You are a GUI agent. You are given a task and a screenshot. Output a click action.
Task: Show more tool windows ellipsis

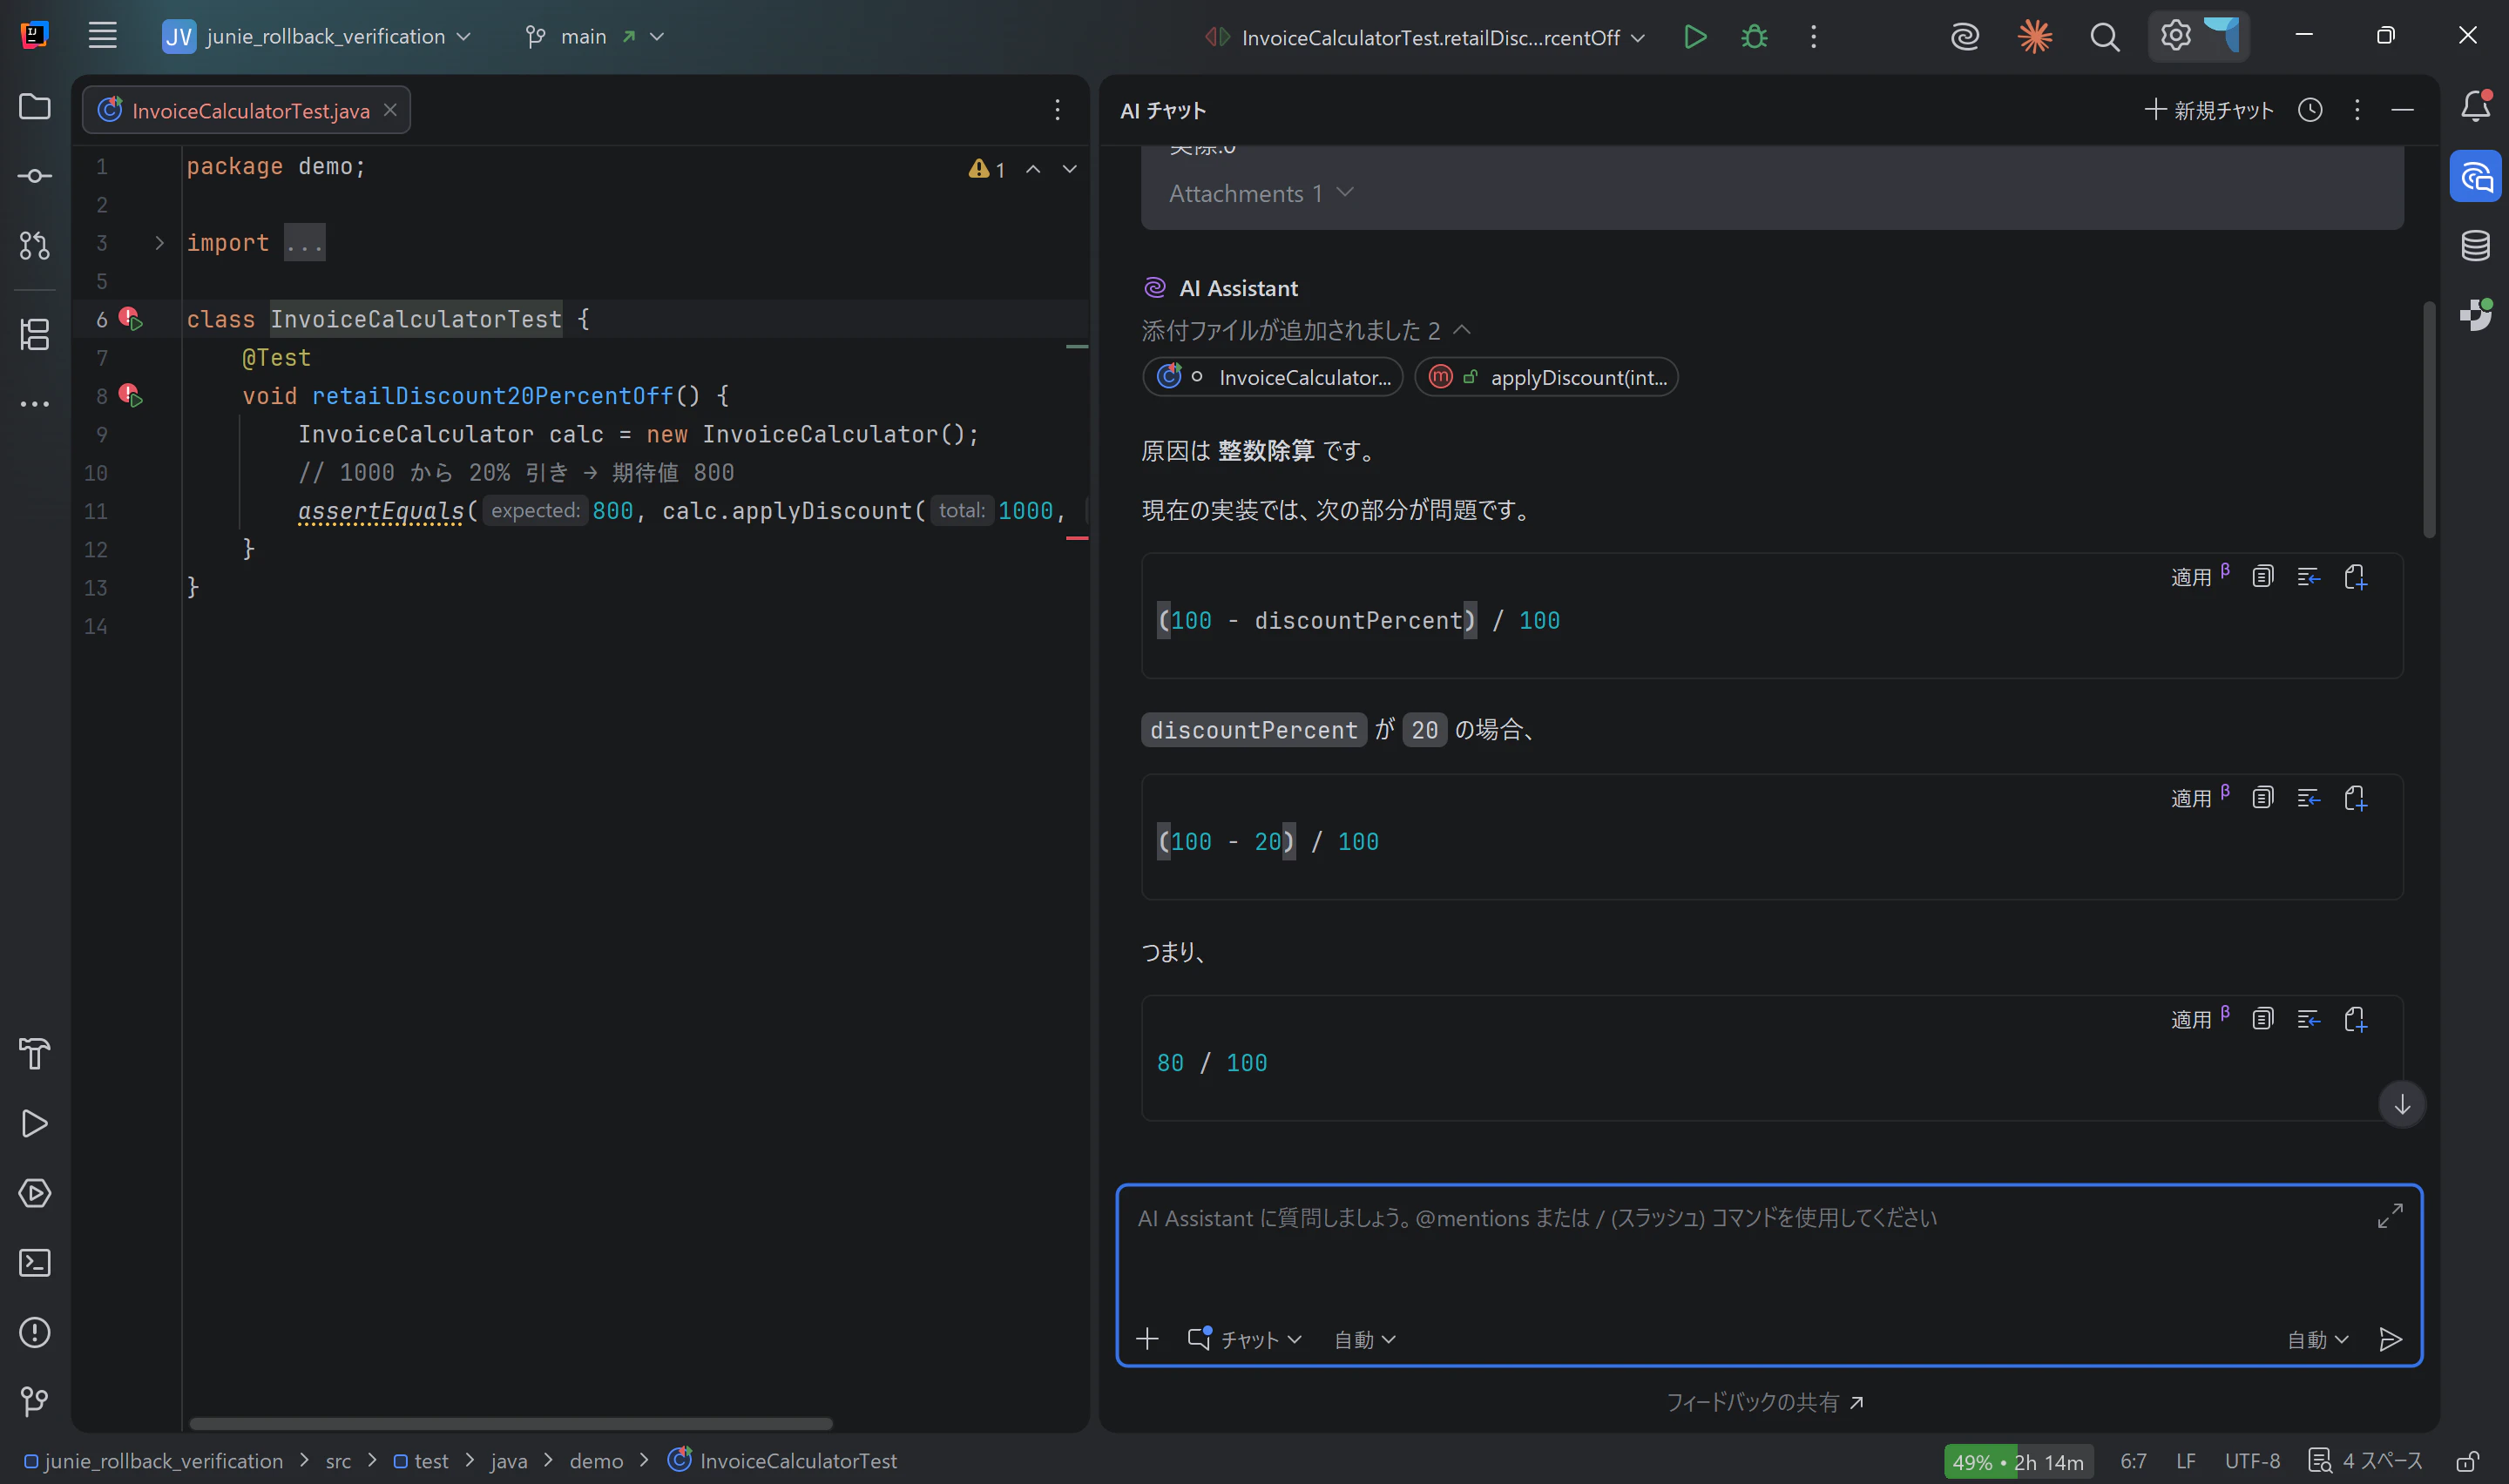[x=35, y=404]
